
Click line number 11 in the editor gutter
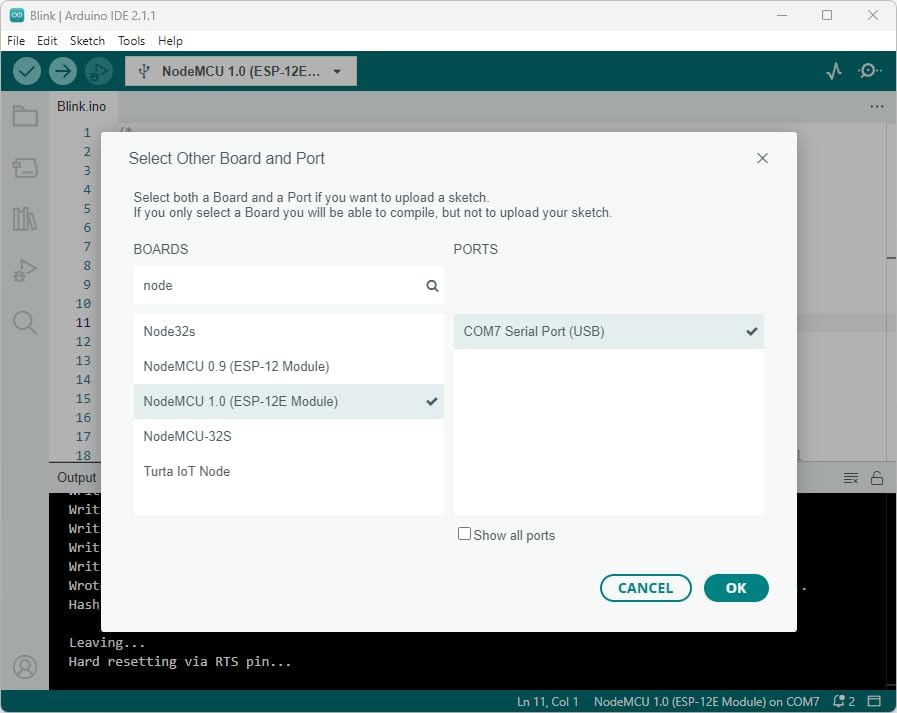(83, 323)
